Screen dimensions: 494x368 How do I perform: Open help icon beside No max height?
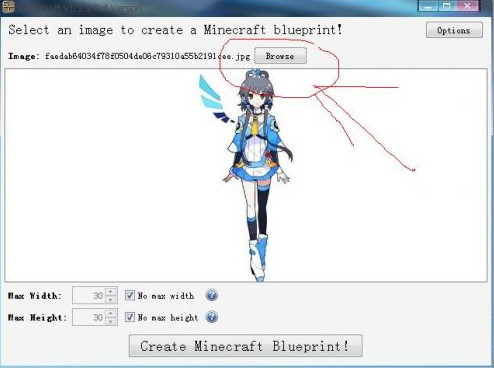(211, 317)
